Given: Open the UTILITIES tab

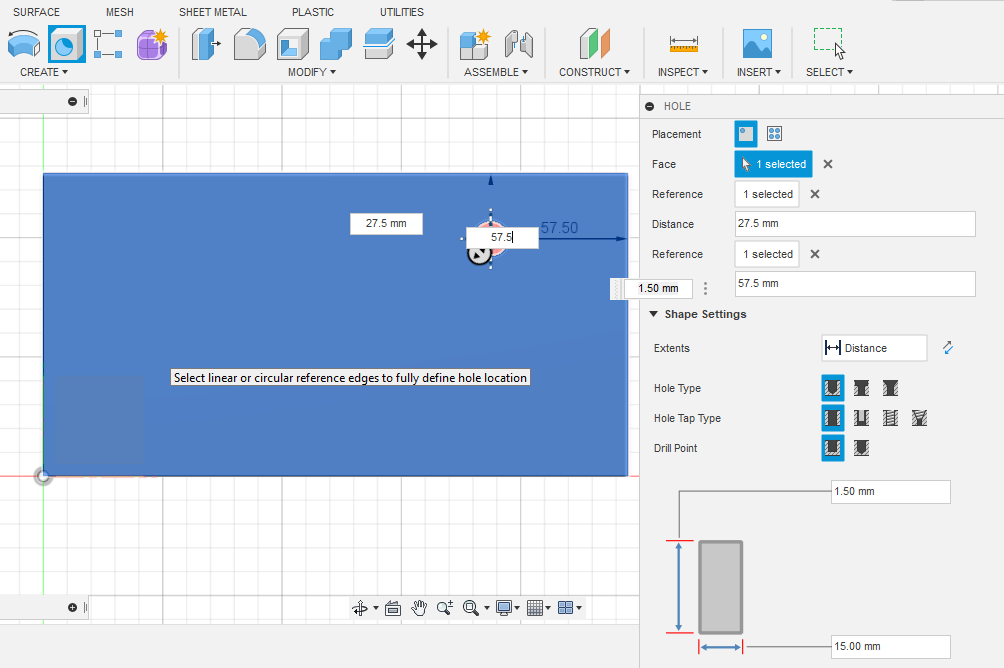Looking at the screenshot, I should pyautogui.click(x=401, y=12).
